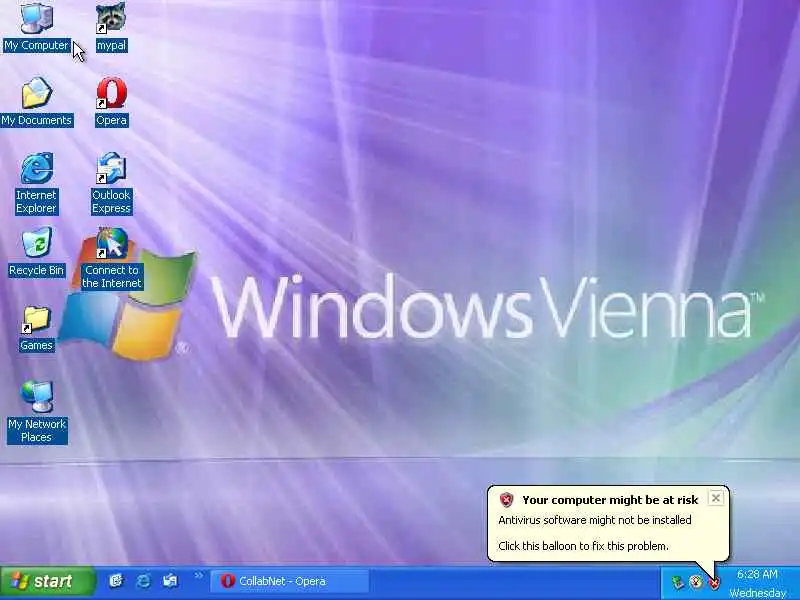Click 'Antivirus software might not be installed' message
Image resolution: width=800 pixels, height=600 pixels.
click(x=595, y=520)
